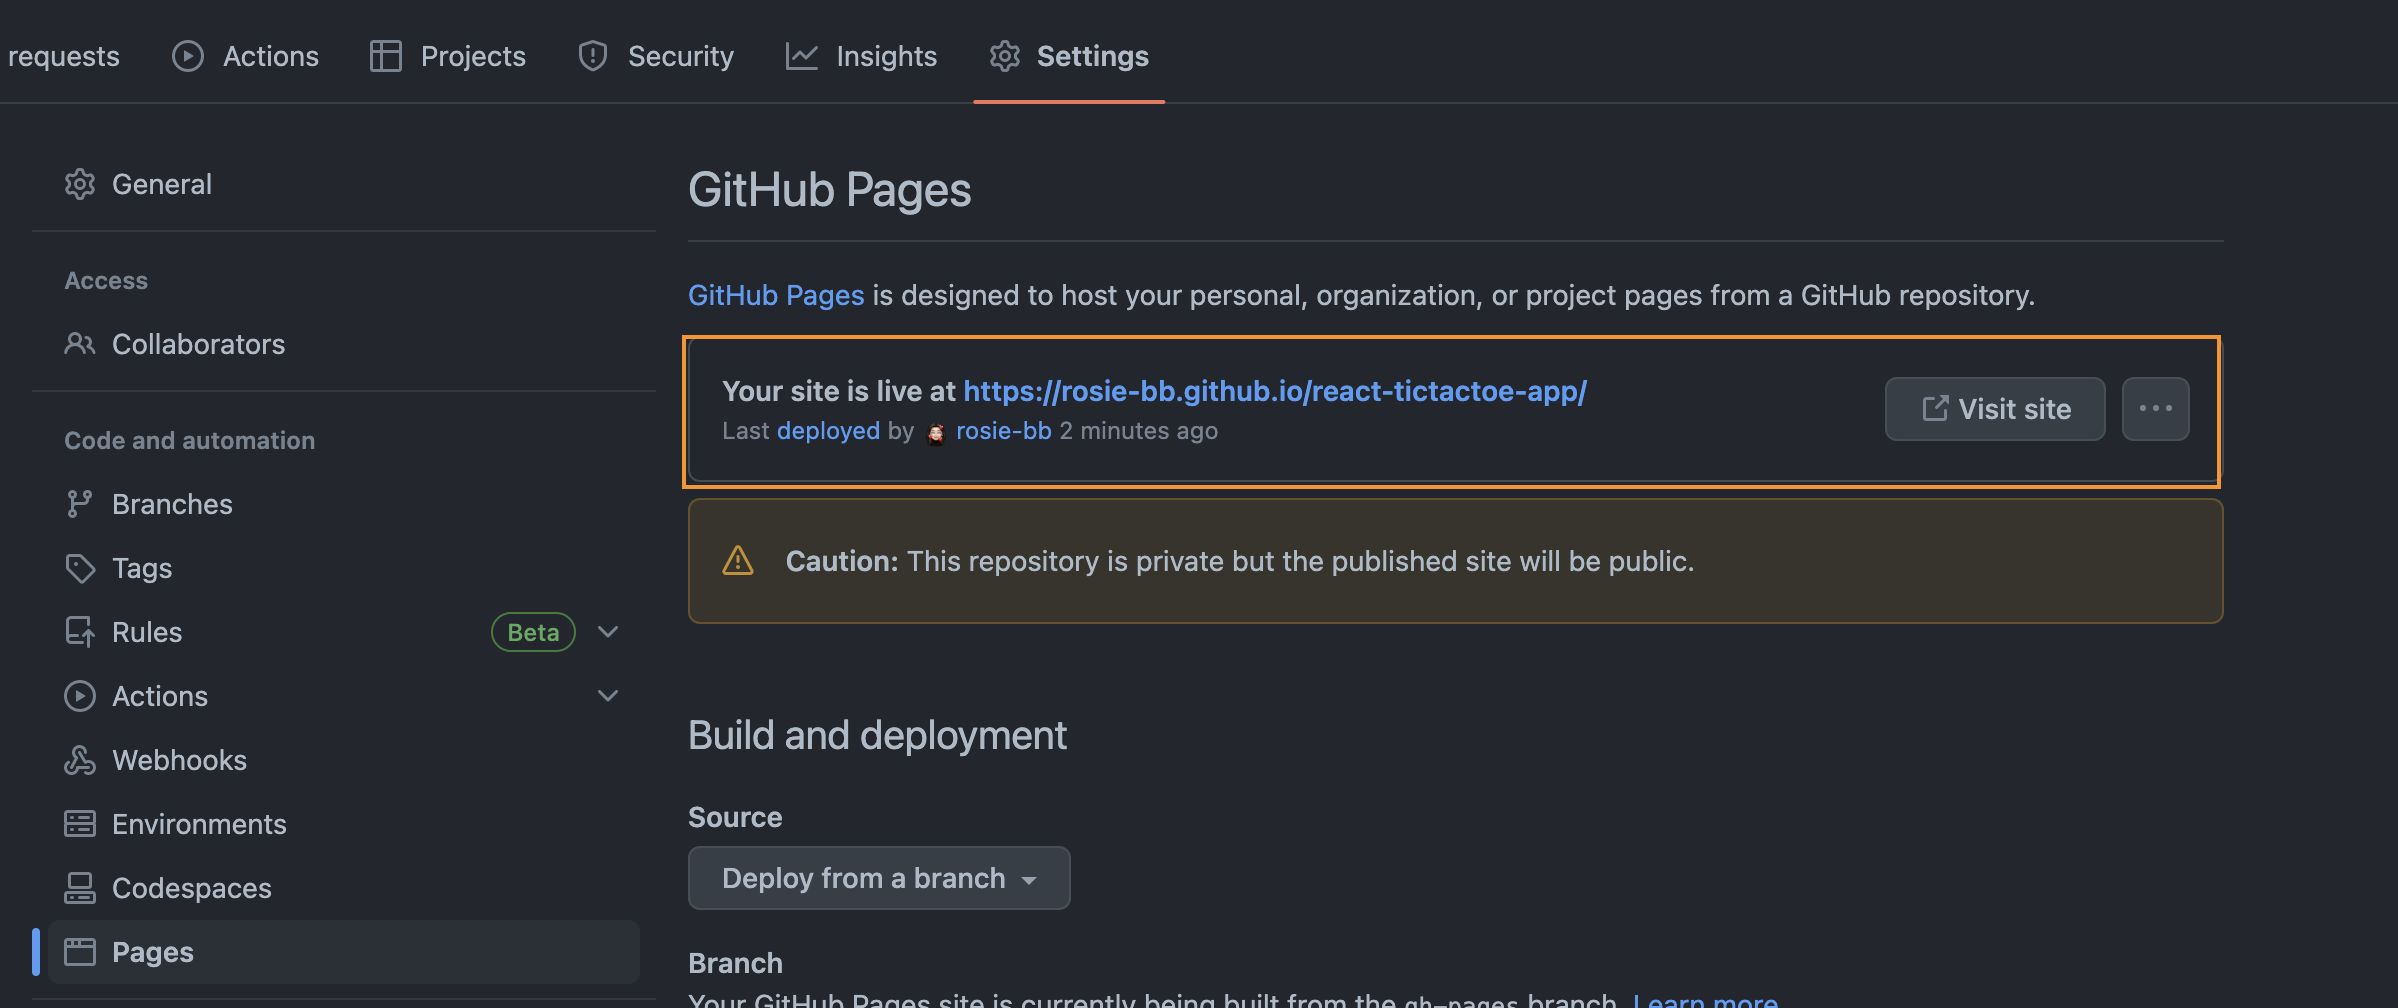Open the rosie-bb user profile link
2398x1008 pixels.
click(1003, 431)
